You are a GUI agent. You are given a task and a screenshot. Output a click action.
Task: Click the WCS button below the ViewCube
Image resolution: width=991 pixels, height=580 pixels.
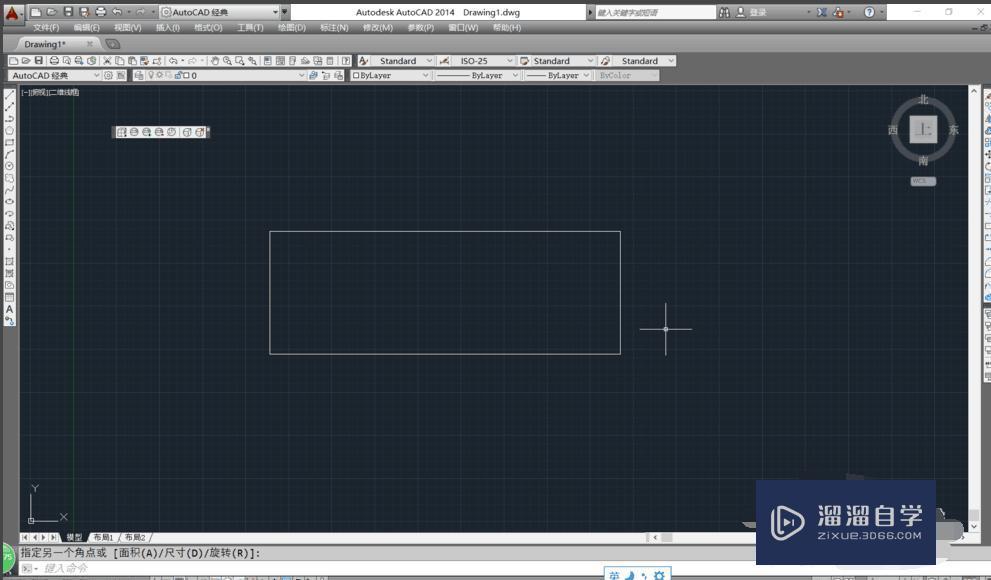[x=922, y=181]
